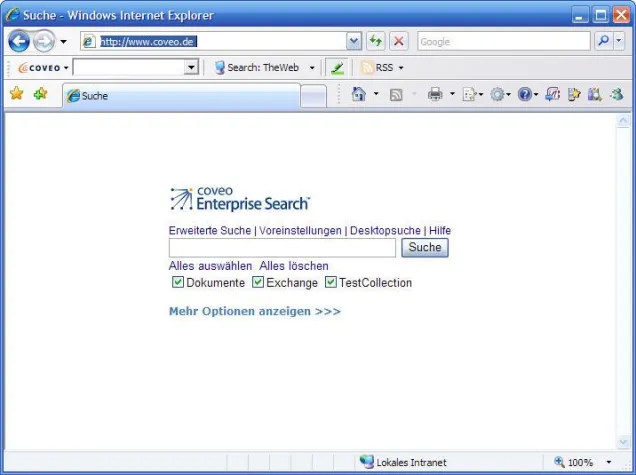Click the Add to Favorites icon
The image size is (636, 475).
40,94
